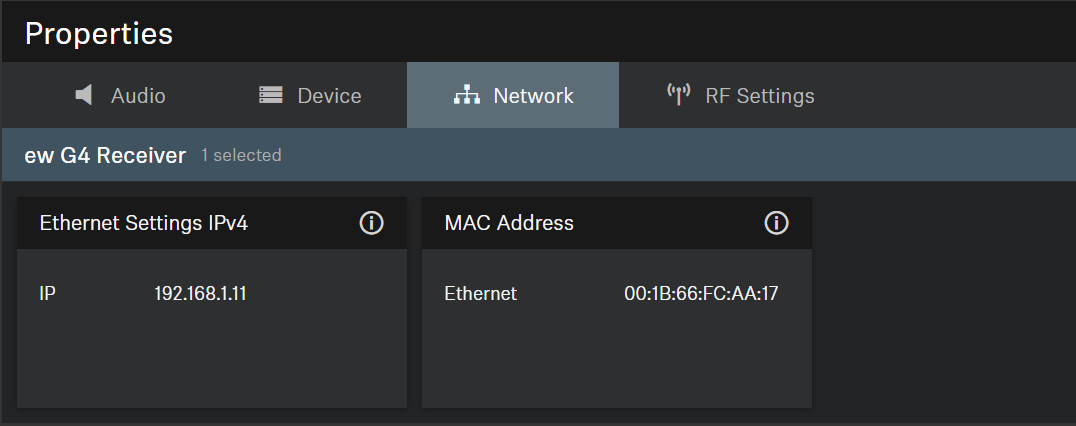
Task: Click the IP field label
Action: pos(47,294)
